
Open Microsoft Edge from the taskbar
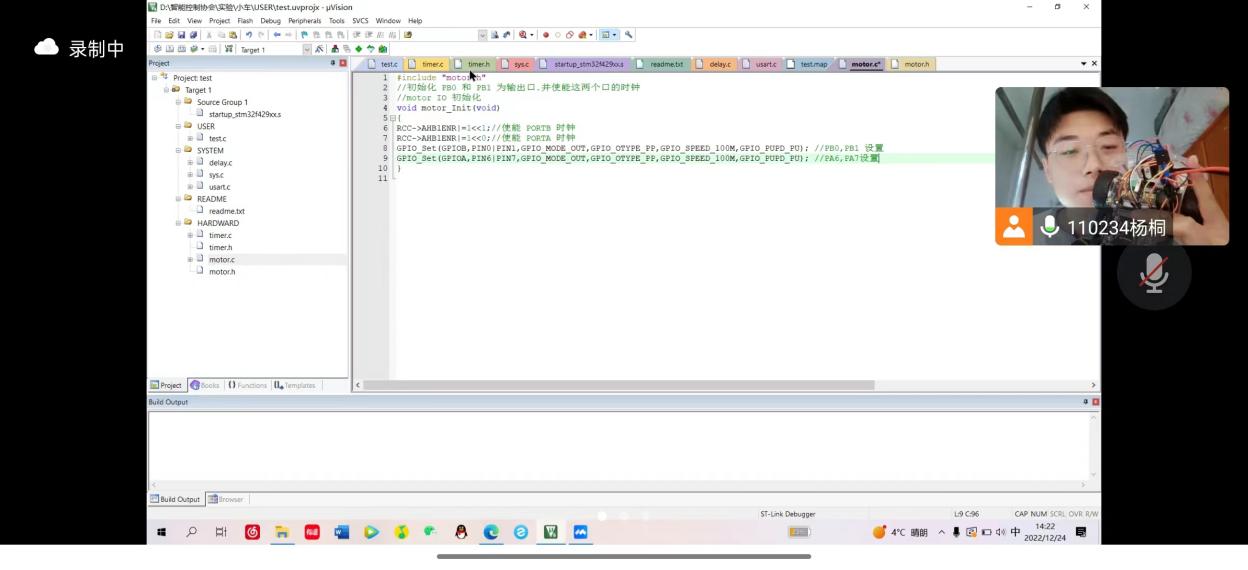pyautogui.click(x=491, y=532)
